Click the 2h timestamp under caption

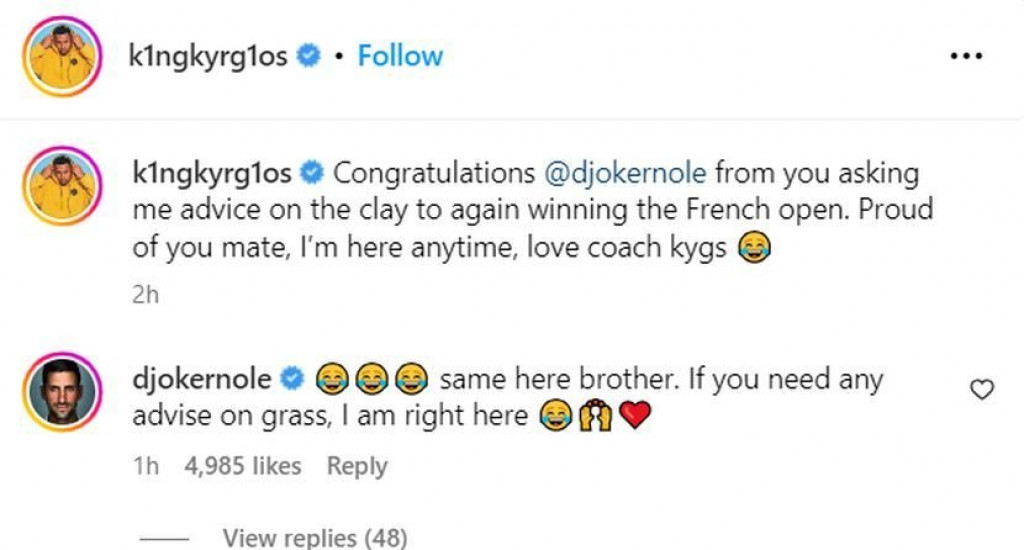click(145, 295)
